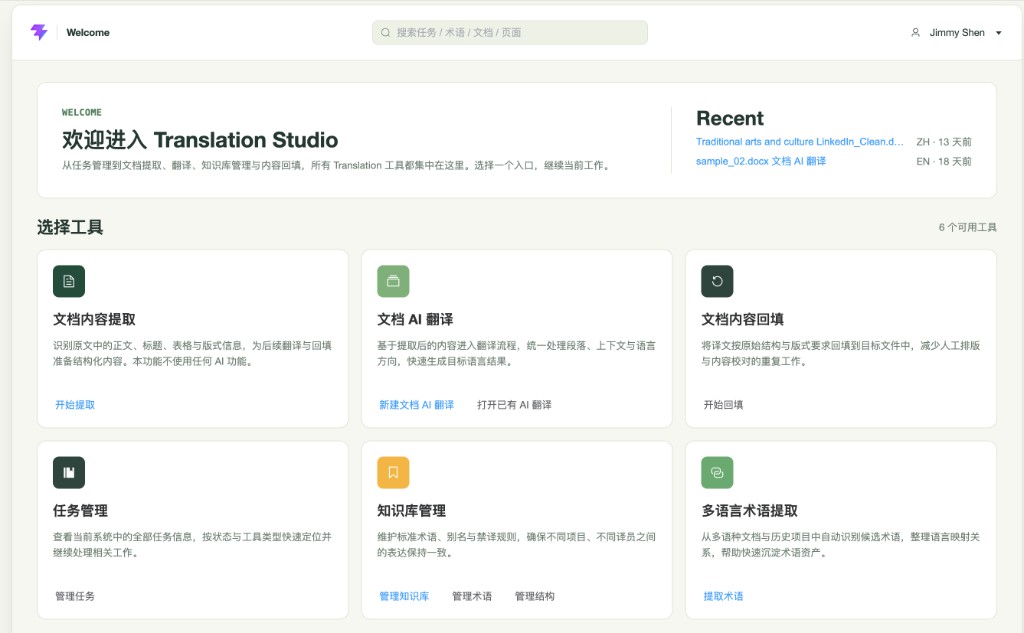
Task: Click the 管理知识库 link
Action: pos(404,596)
